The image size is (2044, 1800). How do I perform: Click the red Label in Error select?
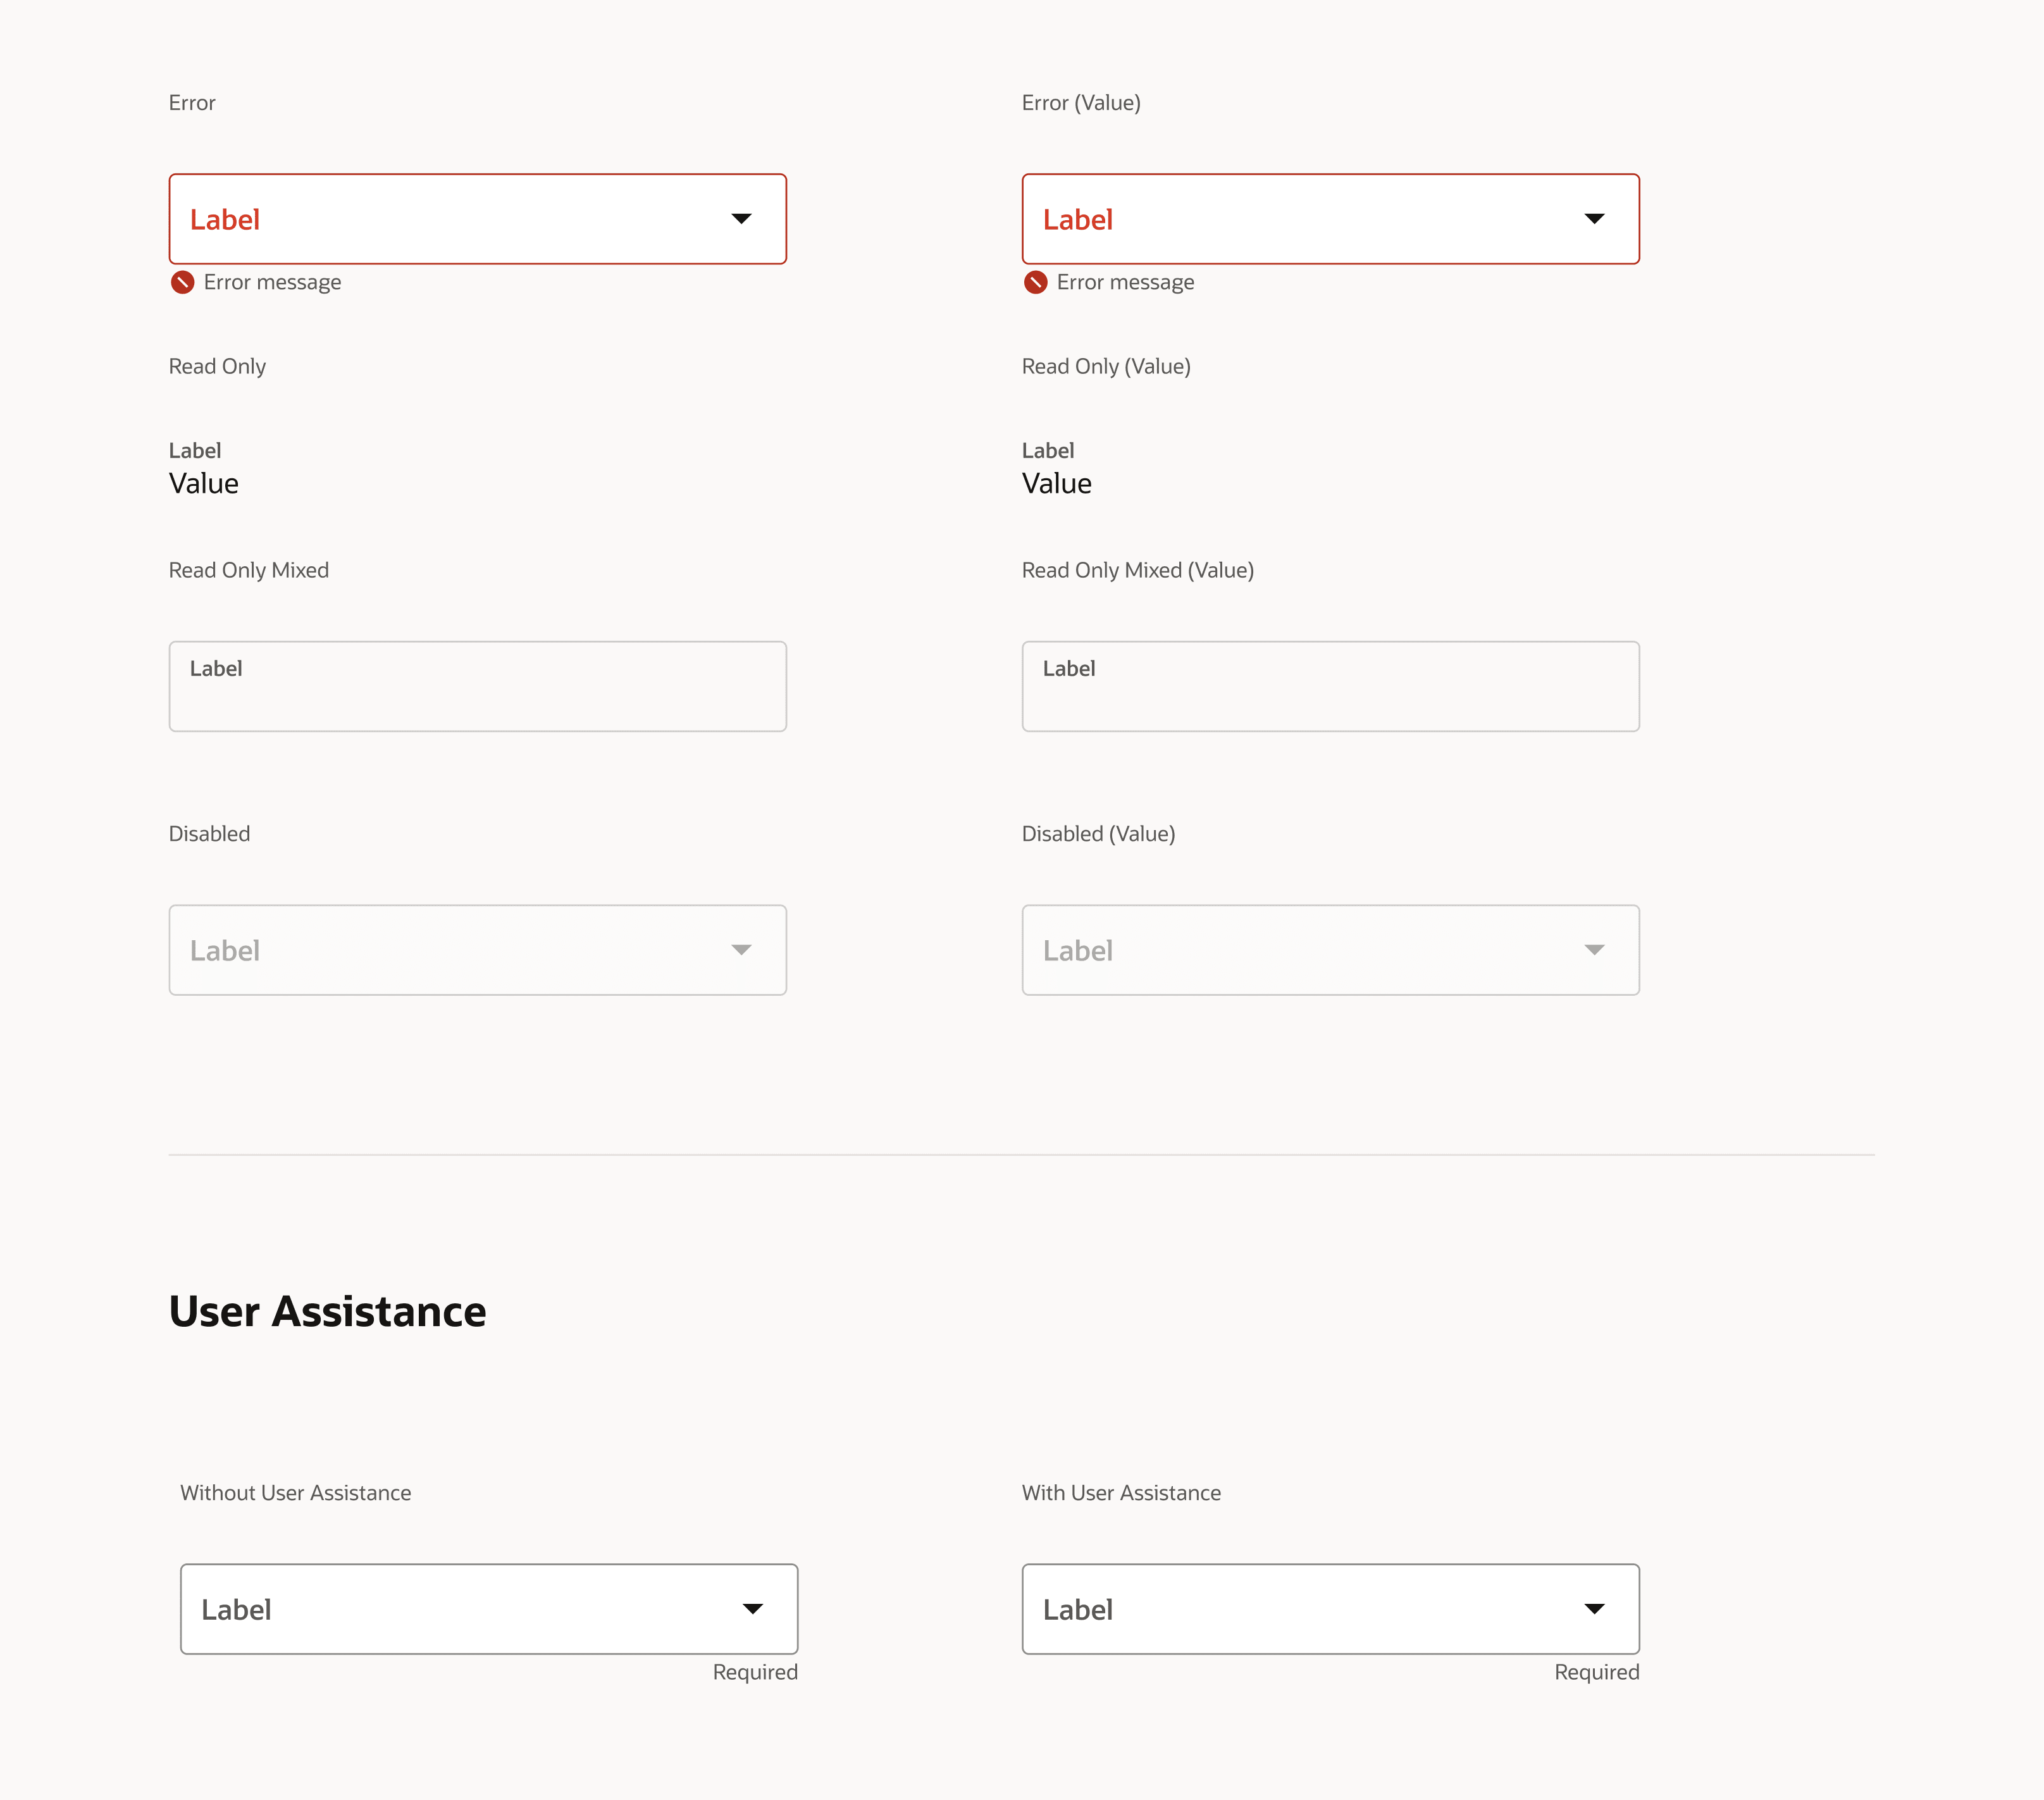click(x=225, y=220)
